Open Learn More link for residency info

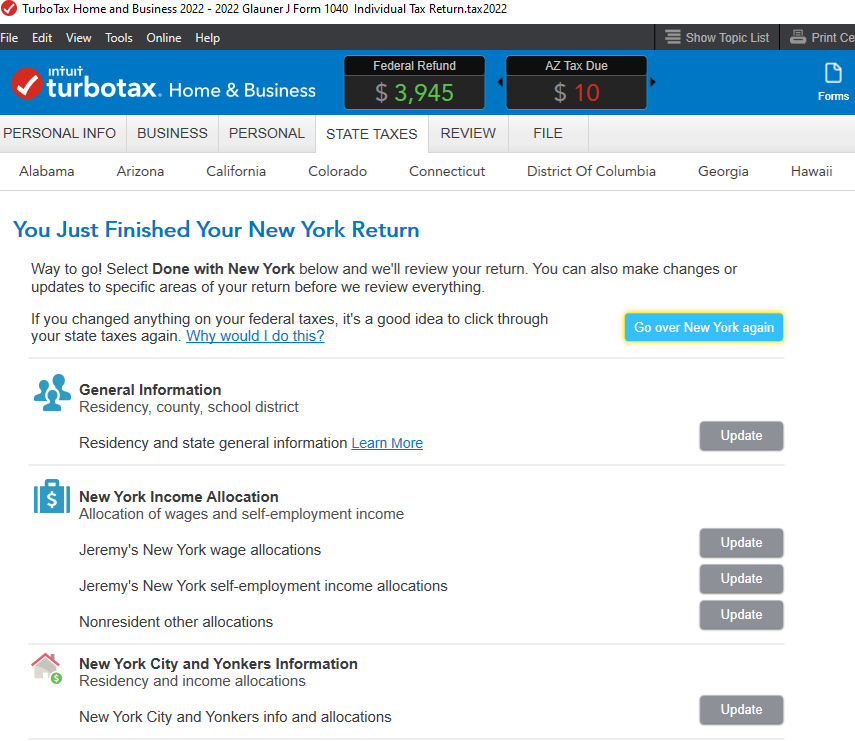(x=387, y=443)
